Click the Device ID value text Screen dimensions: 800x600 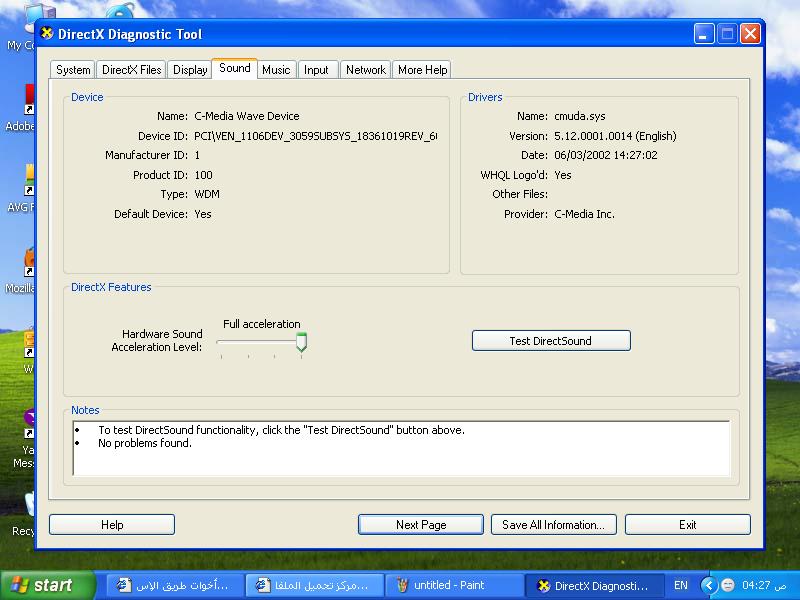315,136
